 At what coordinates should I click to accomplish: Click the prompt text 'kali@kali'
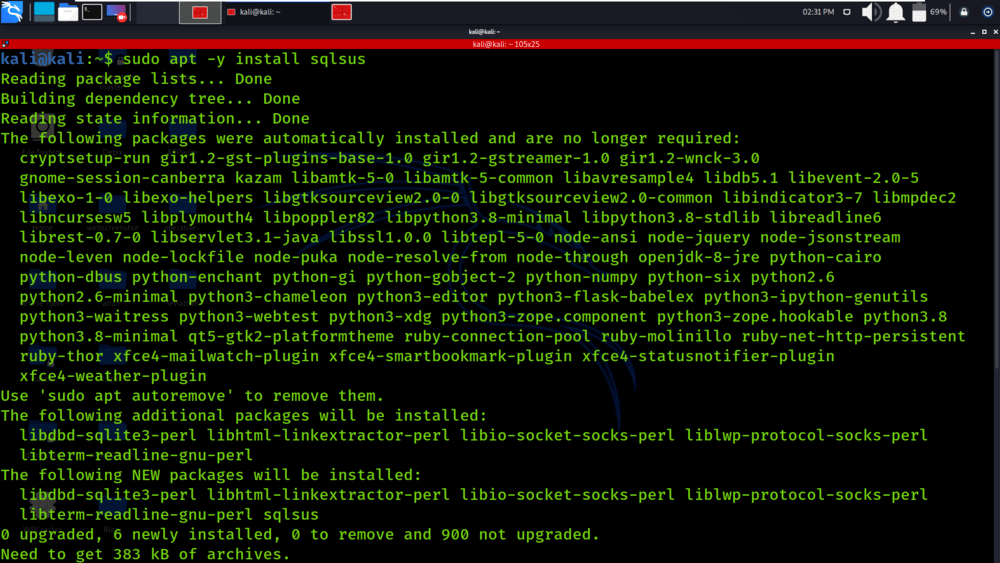pos(43,59)
